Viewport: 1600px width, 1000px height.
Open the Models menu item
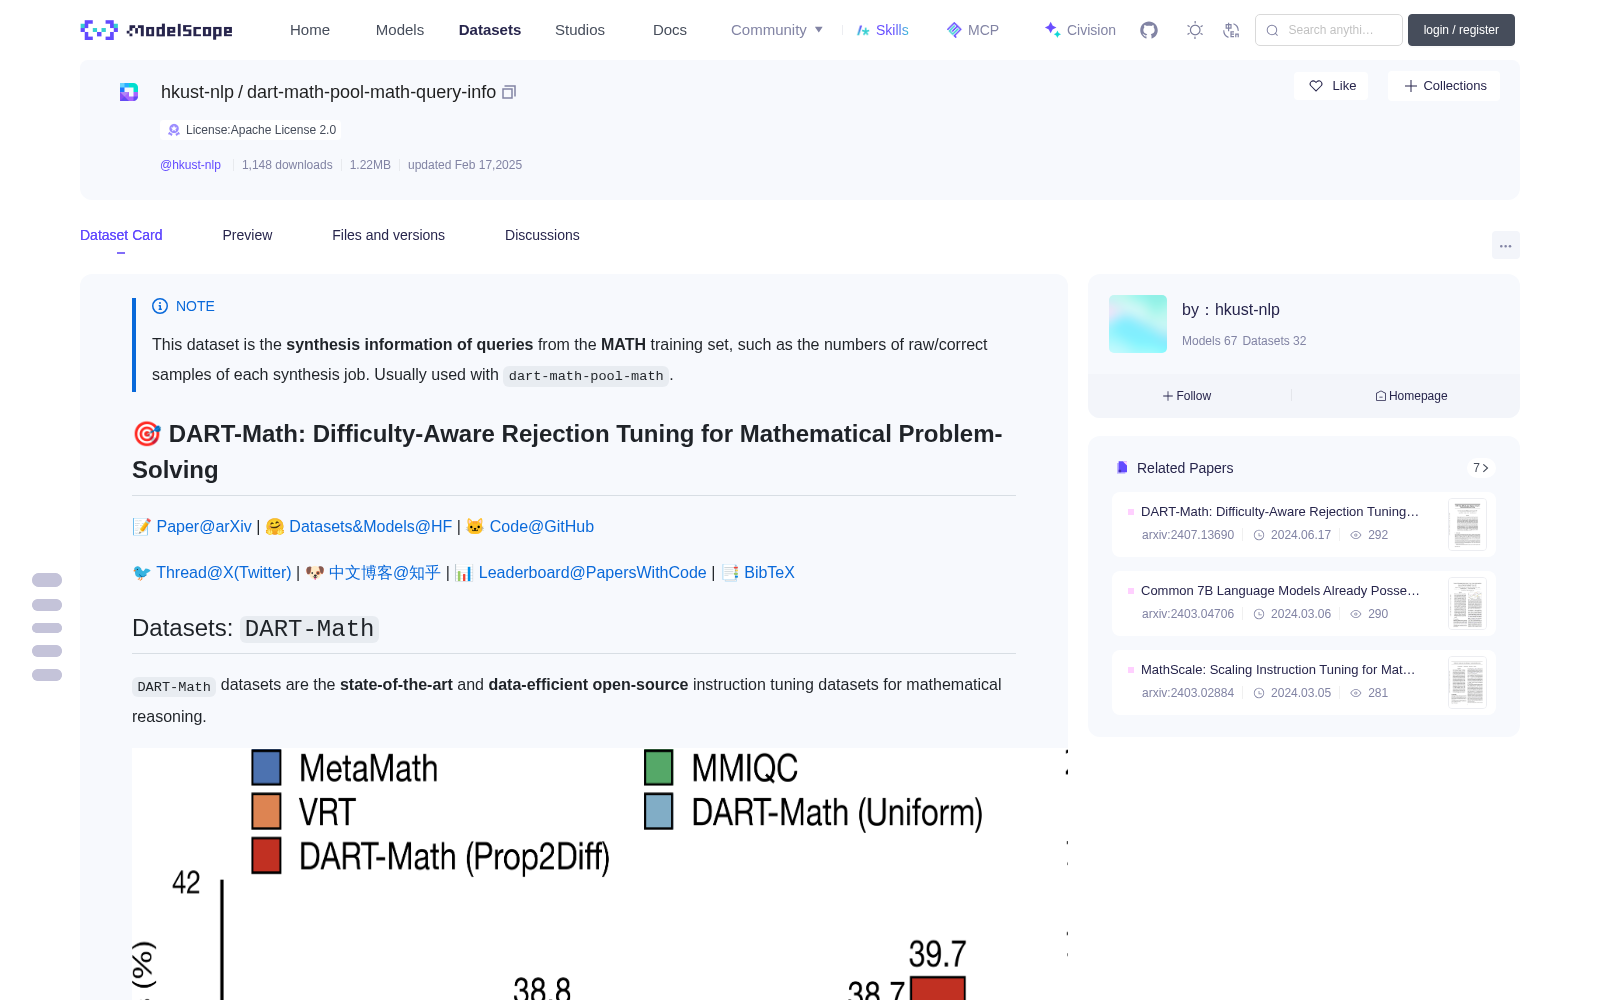point(400,30)
